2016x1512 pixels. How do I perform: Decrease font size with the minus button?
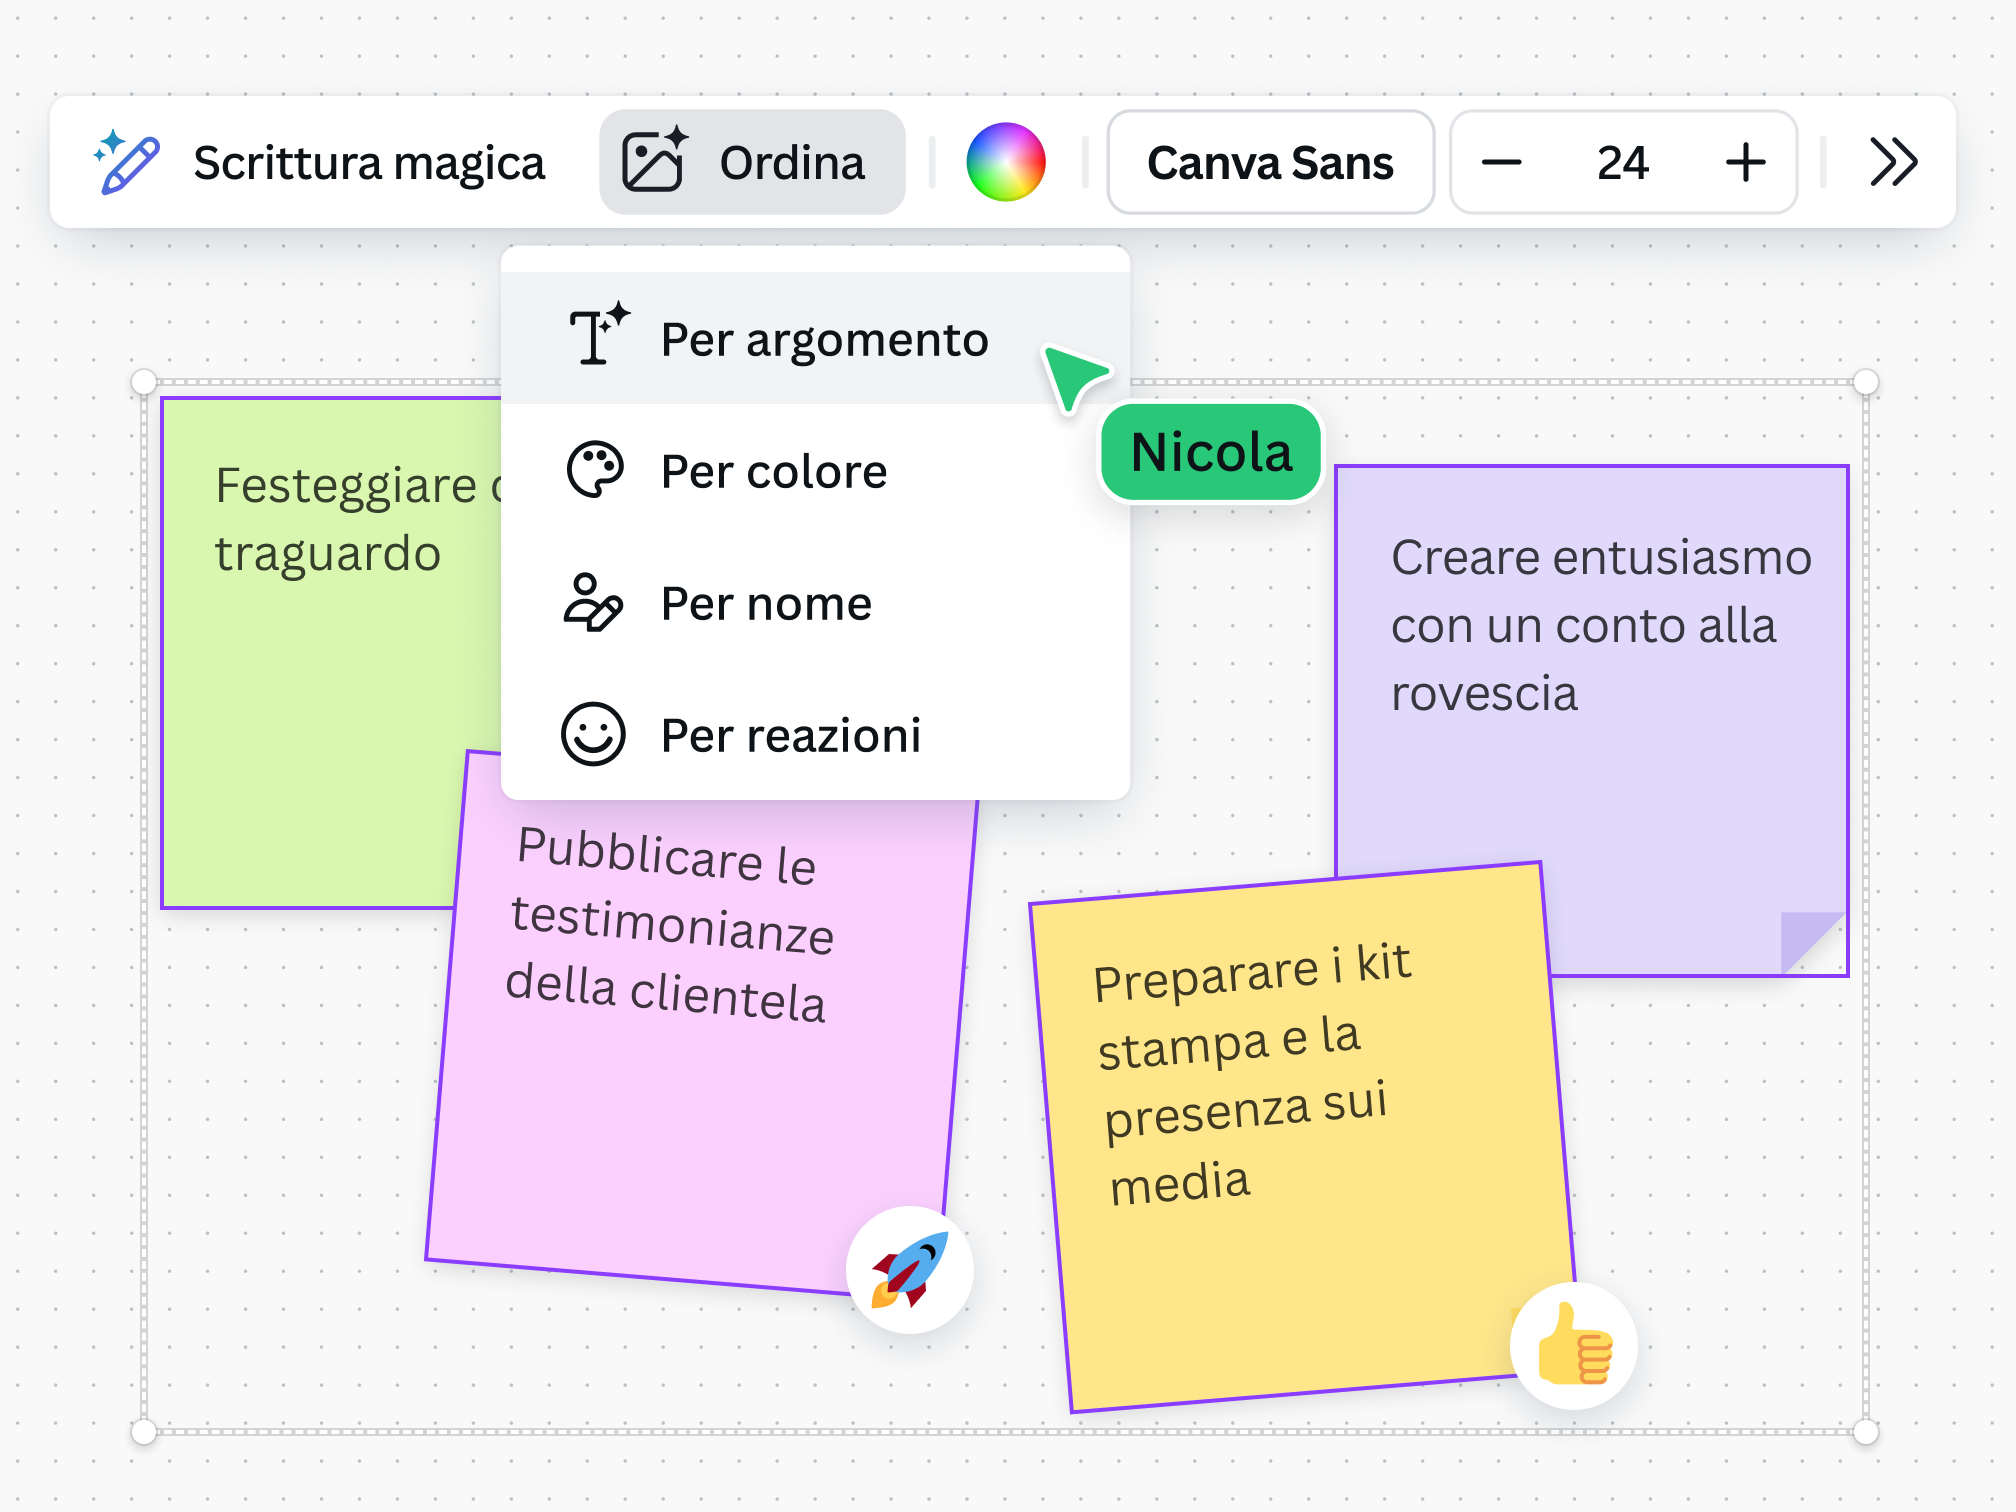coord(1503,162)
